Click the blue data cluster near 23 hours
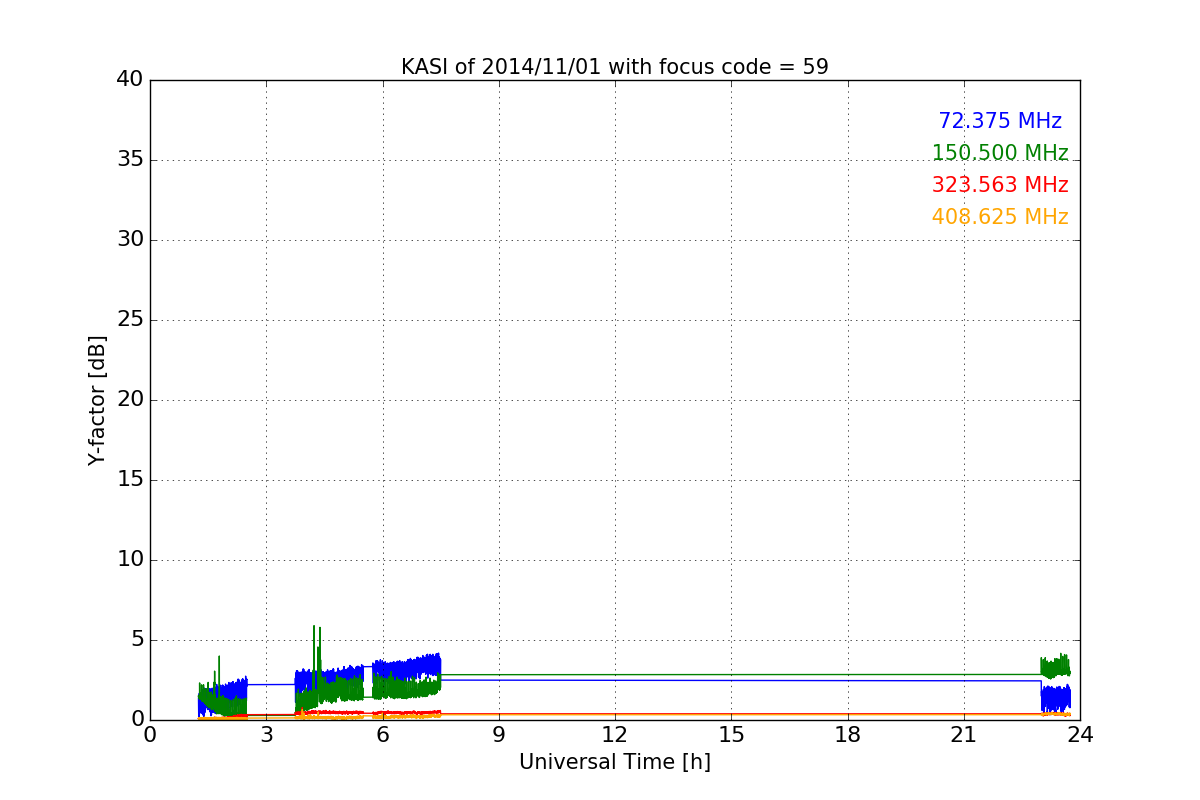 [1055, 698]
